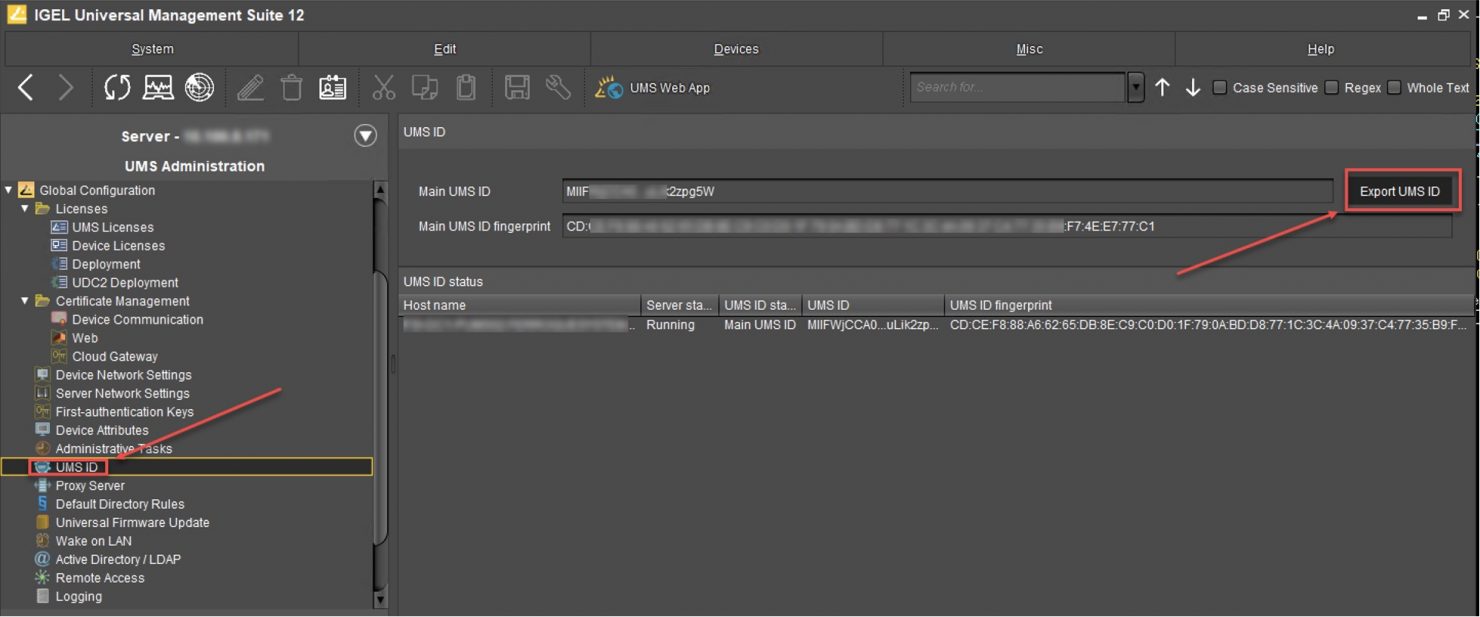This screenshot has width=1480, height=617.
Task: Select Cloud Gateway under Certificate Management
Action: click(x=115, y=356)
